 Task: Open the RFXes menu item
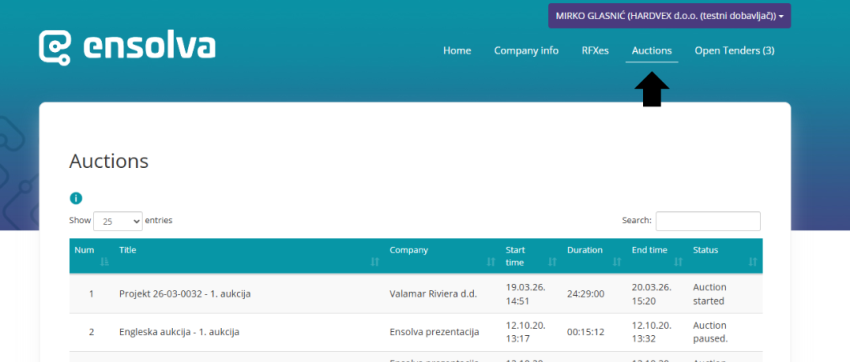tap(595, 51)
